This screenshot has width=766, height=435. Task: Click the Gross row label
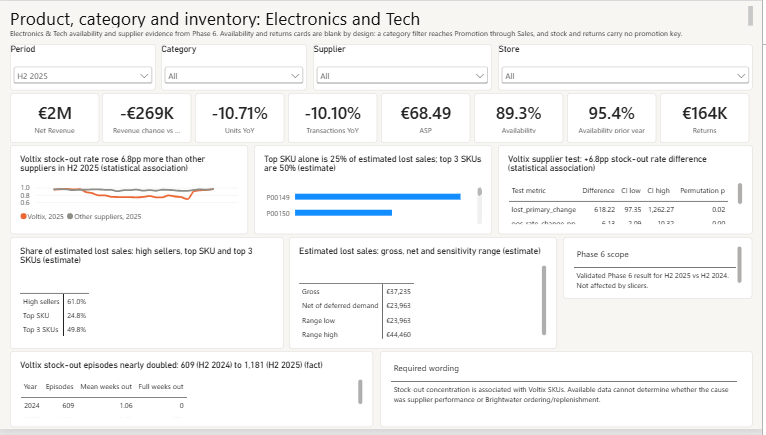(311, 291)
